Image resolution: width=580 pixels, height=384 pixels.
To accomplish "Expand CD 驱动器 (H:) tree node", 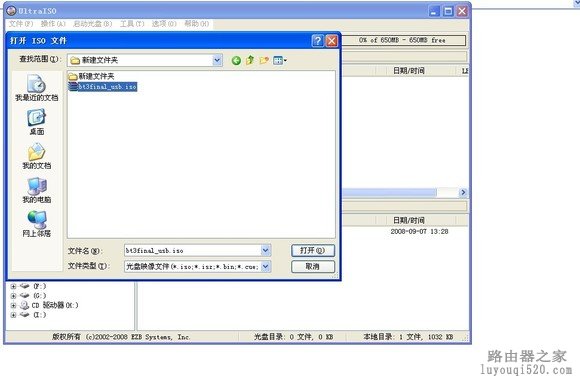I will (13, 306).
